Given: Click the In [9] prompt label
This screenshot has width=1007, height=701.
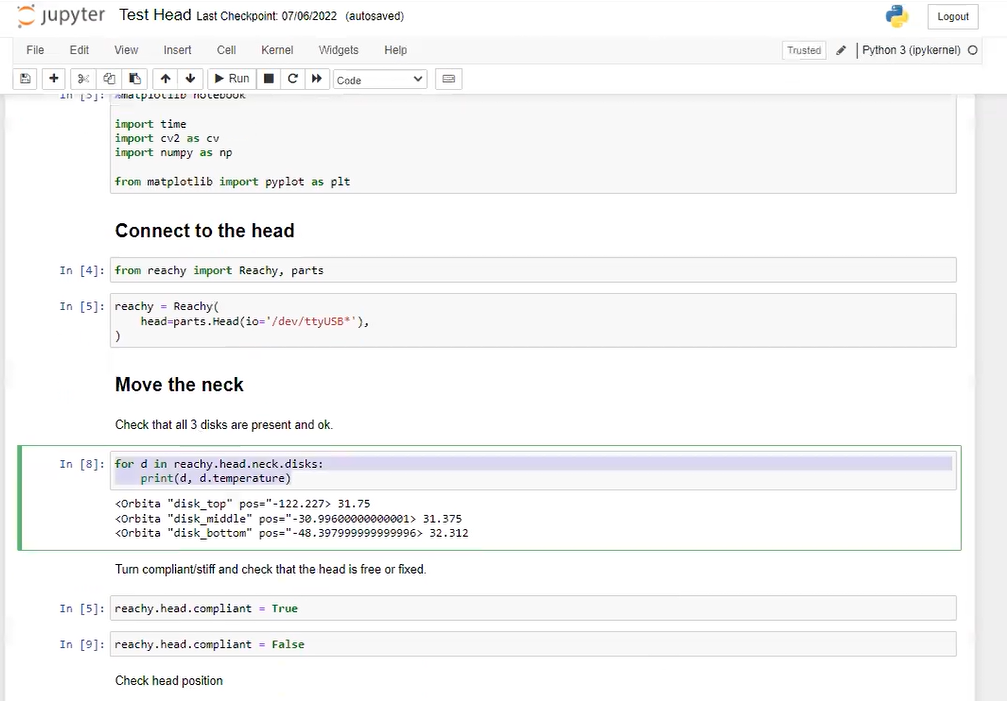Looking at the screenshot, I should tap(82, 644).
